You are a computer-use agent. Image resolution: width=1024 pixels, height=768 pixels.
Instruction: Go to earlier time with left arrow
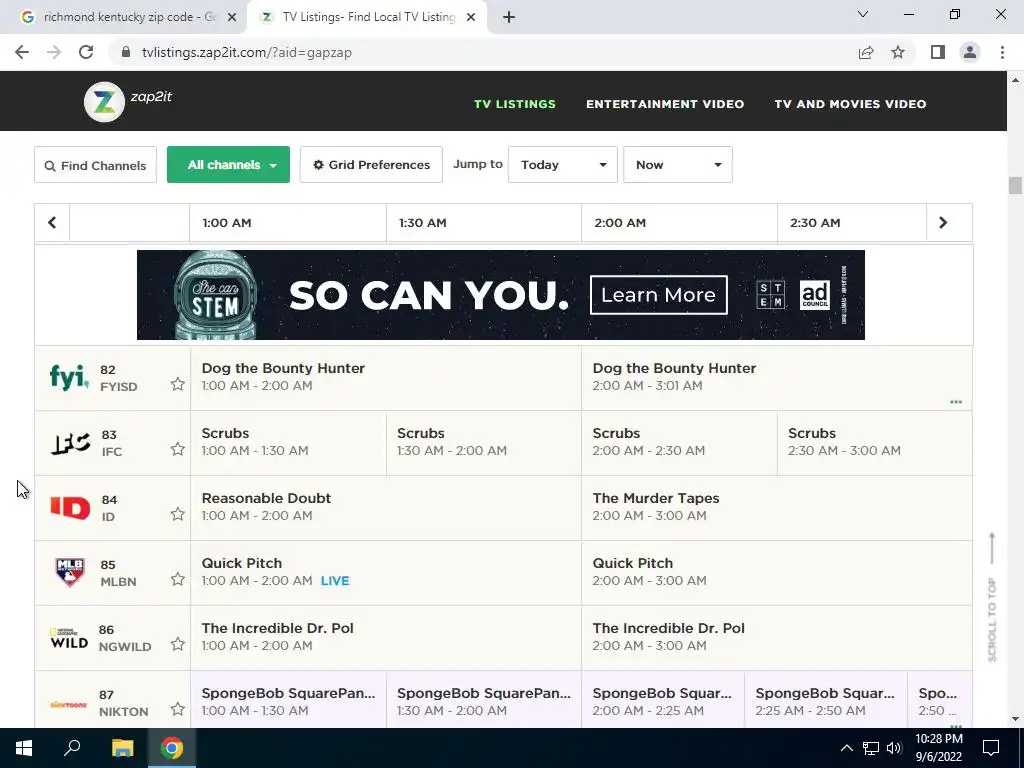pyautogui.click(x=52, y=223)
